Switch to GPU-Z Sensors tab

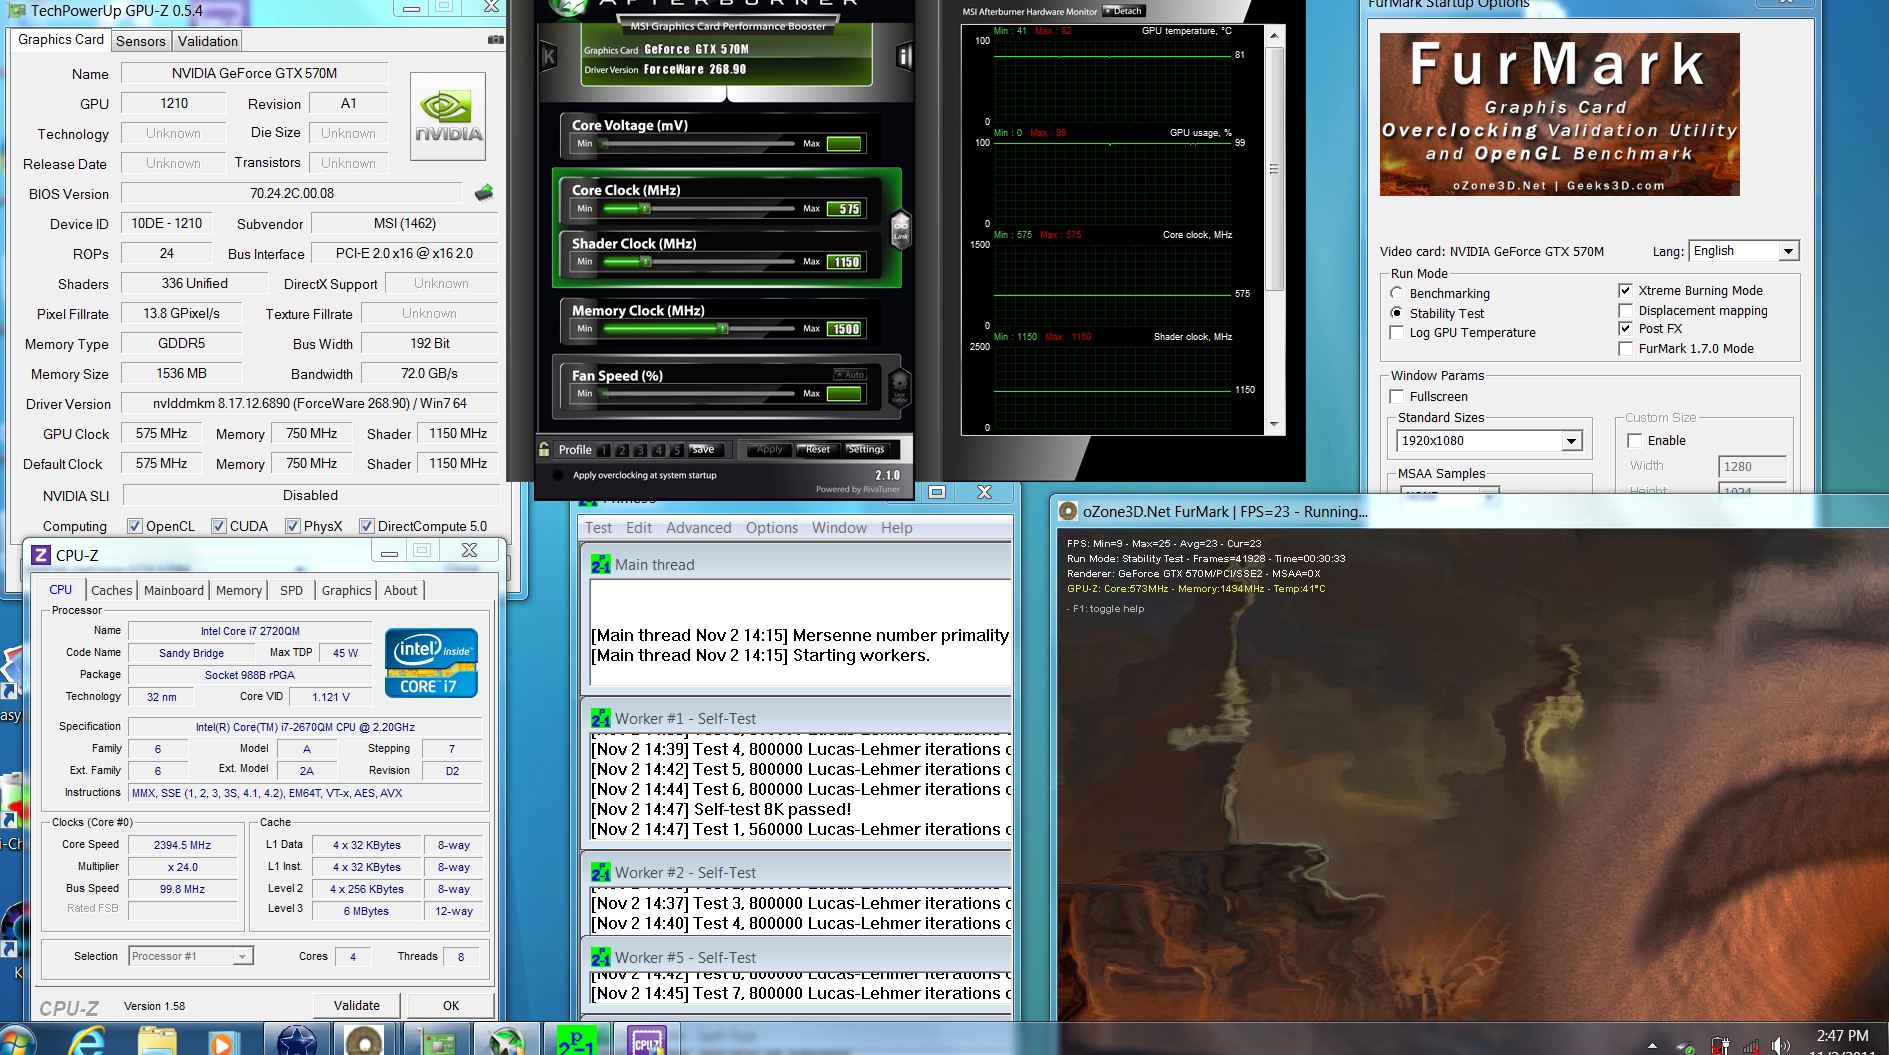click(x=140, y=41)
